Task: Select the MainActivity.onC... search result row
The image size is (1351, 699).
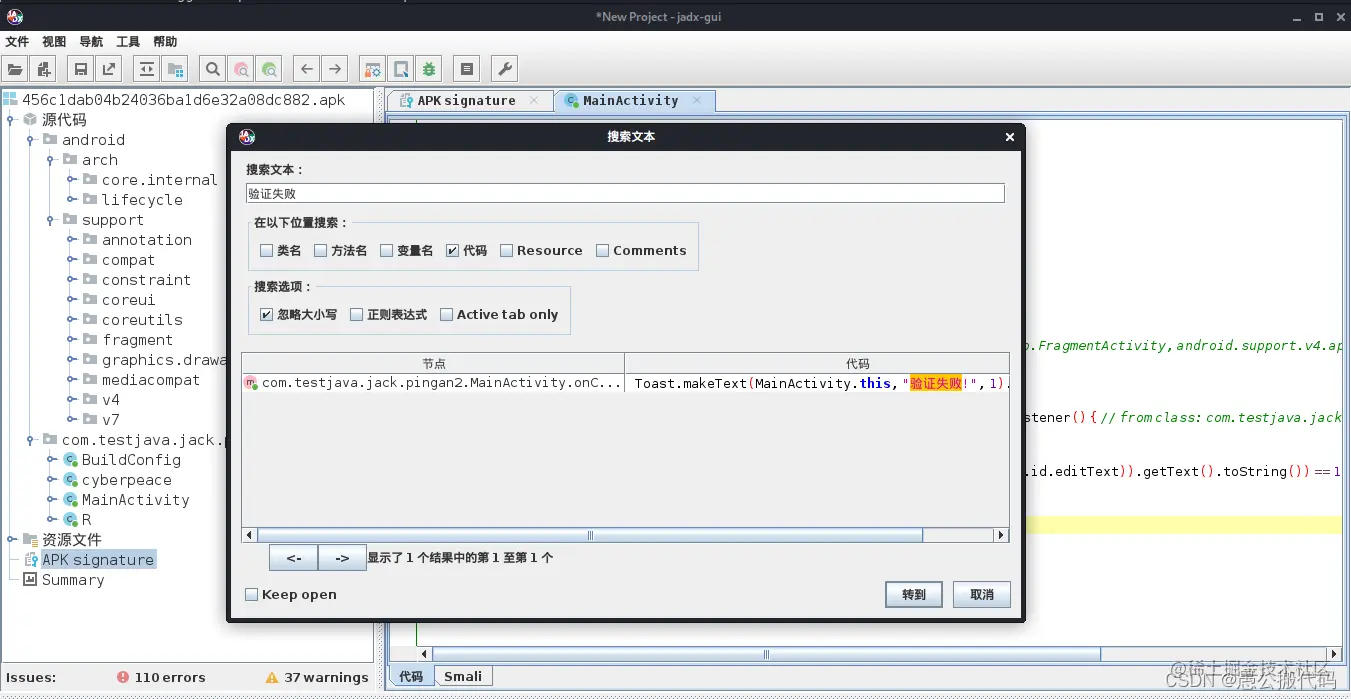Action: tap(625, 383)
